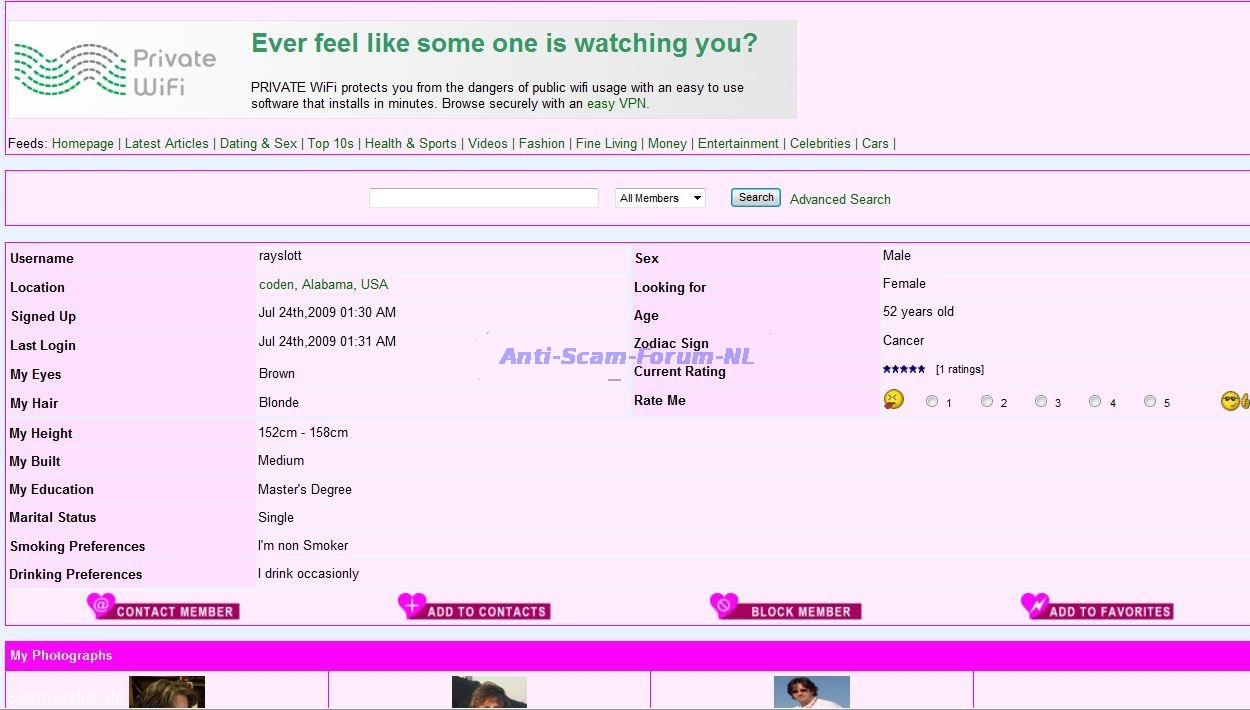Select rating 1 radio button
The width and height of the screenshot is (1250, 710).
pos(932,401)
